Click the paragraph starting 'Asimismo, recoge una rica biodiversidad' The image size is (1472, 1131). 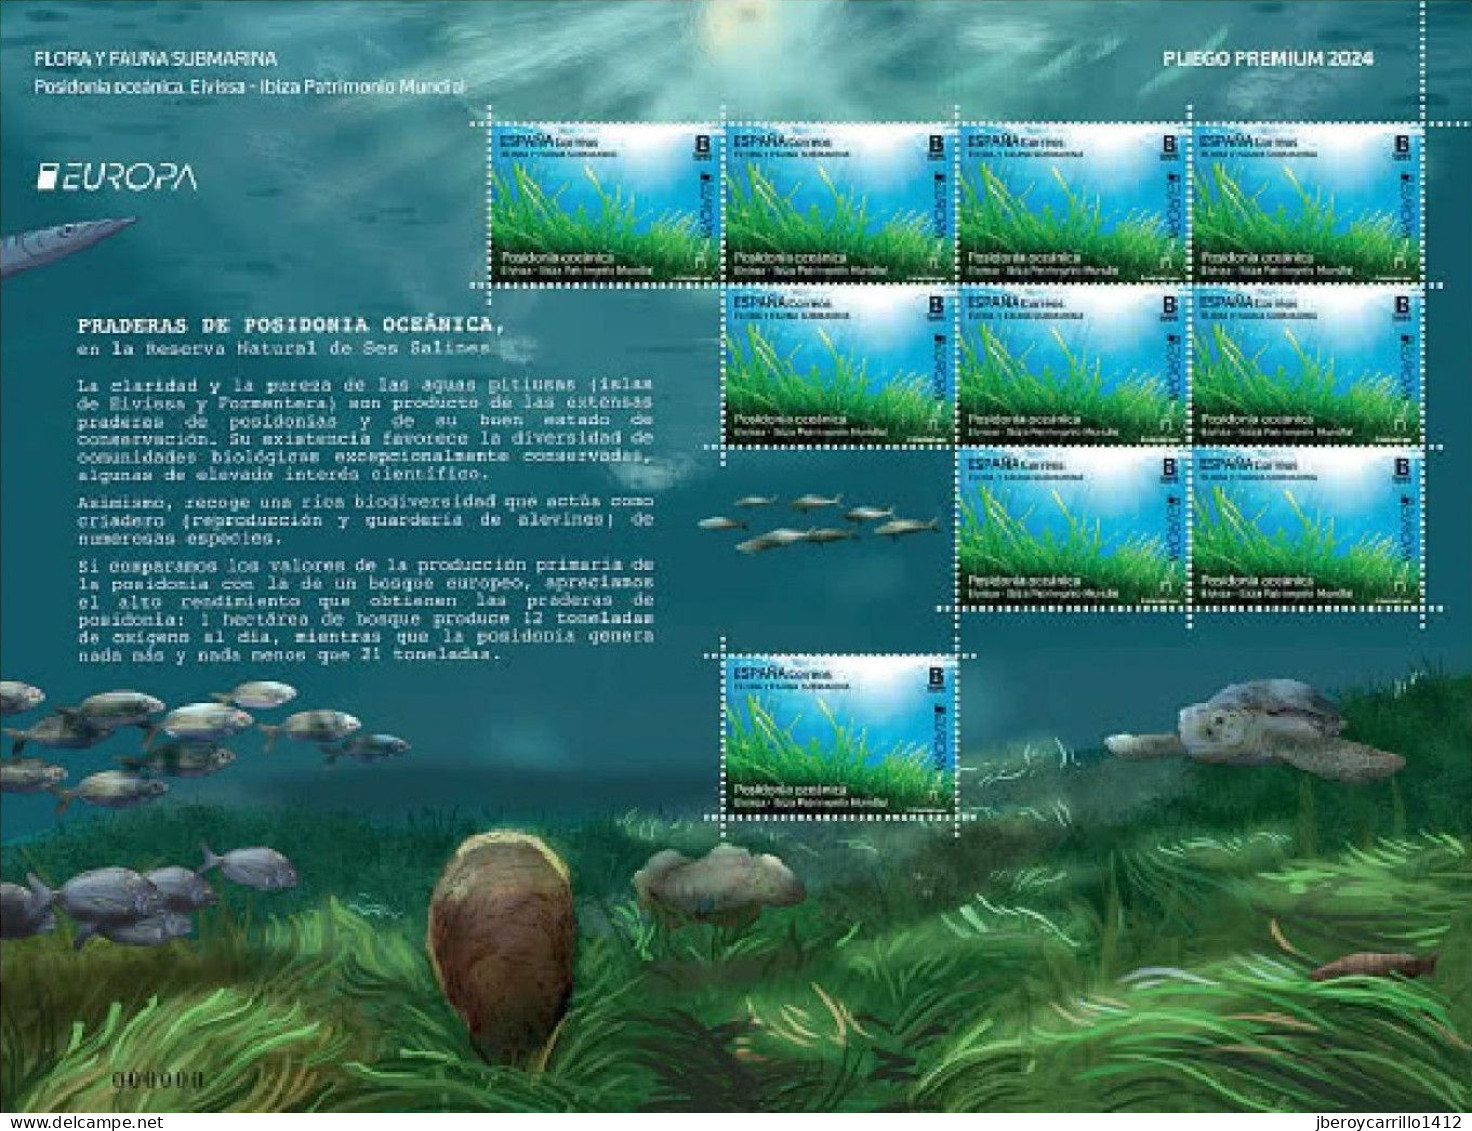click(365, 519)
